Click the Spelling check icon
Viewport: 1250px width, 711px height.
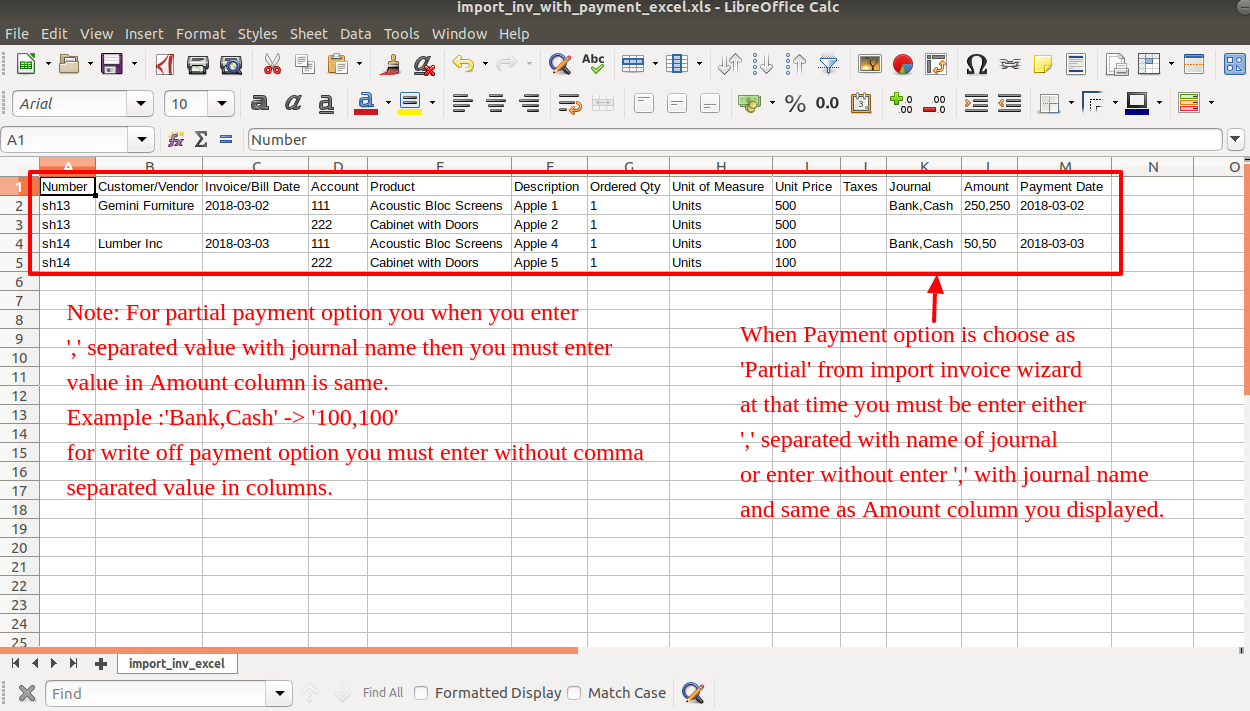click(593, 65)
